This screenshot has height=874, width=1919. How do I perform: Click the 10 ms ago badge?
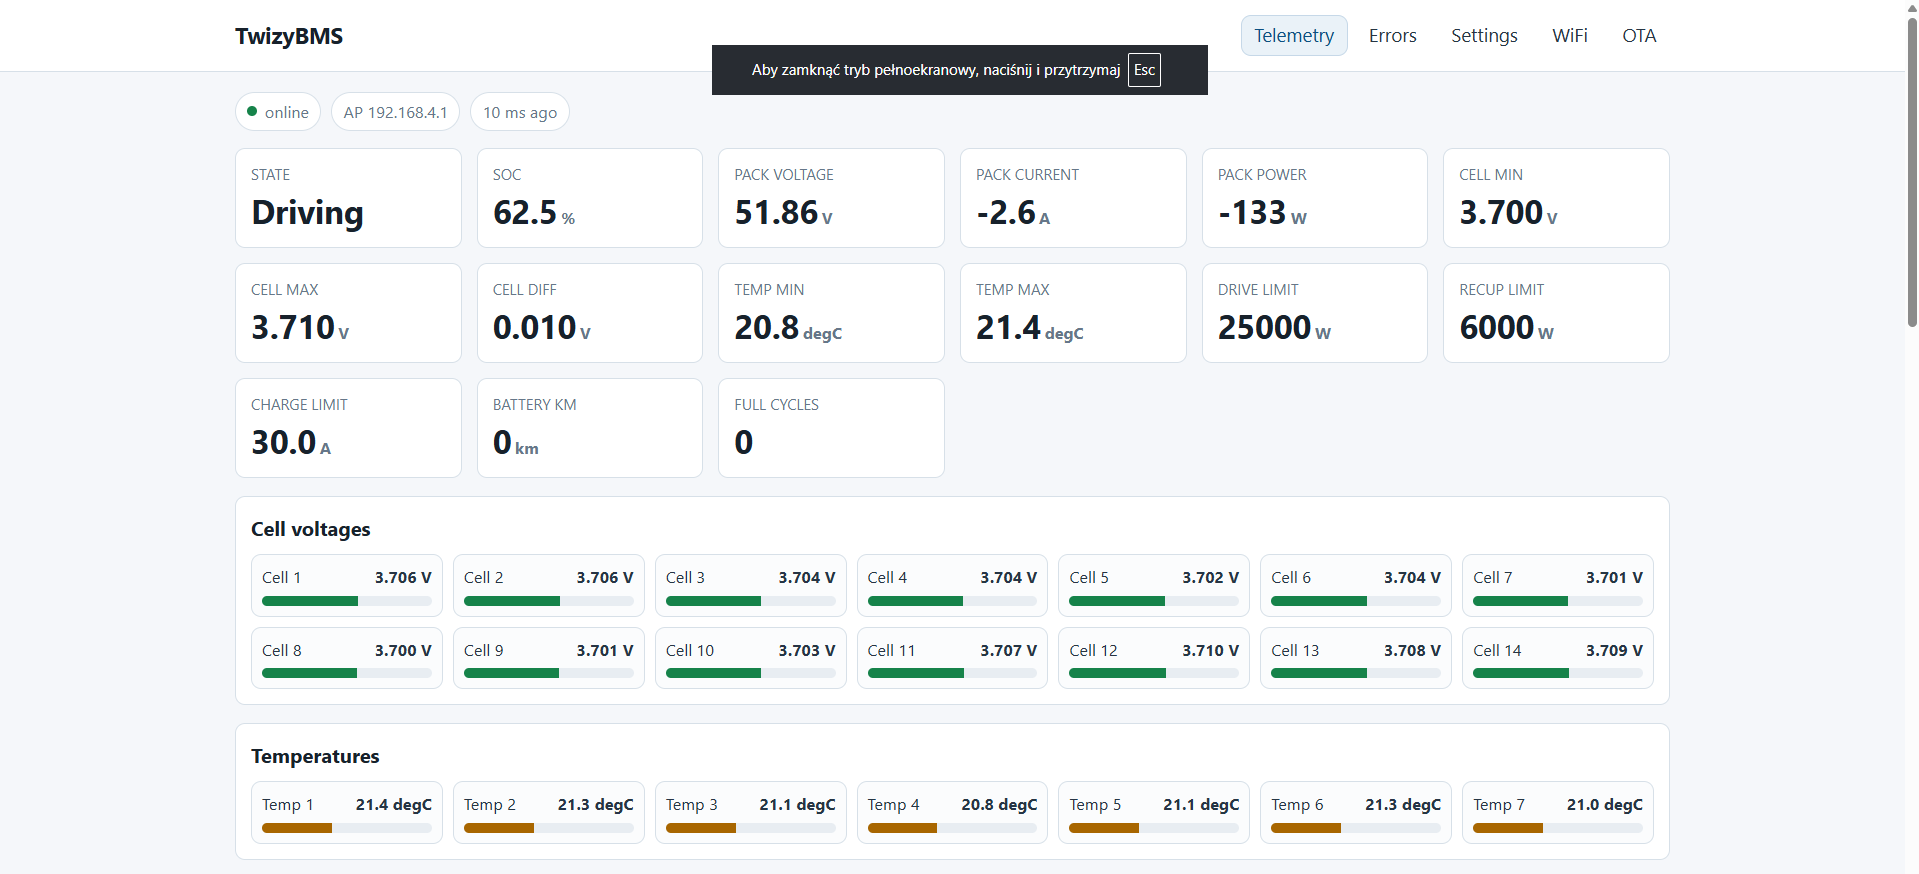tap(520, 112)
